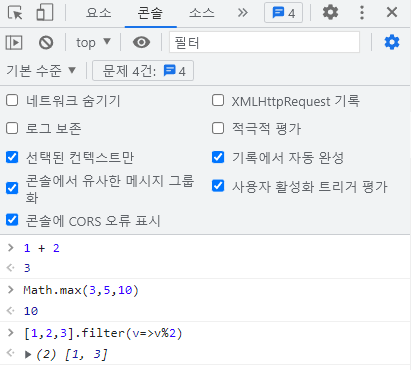The image size is (411, 370).
Task: Switch to the 콘솔 tab
Action: pyautogui.click(x=150, y=13)
